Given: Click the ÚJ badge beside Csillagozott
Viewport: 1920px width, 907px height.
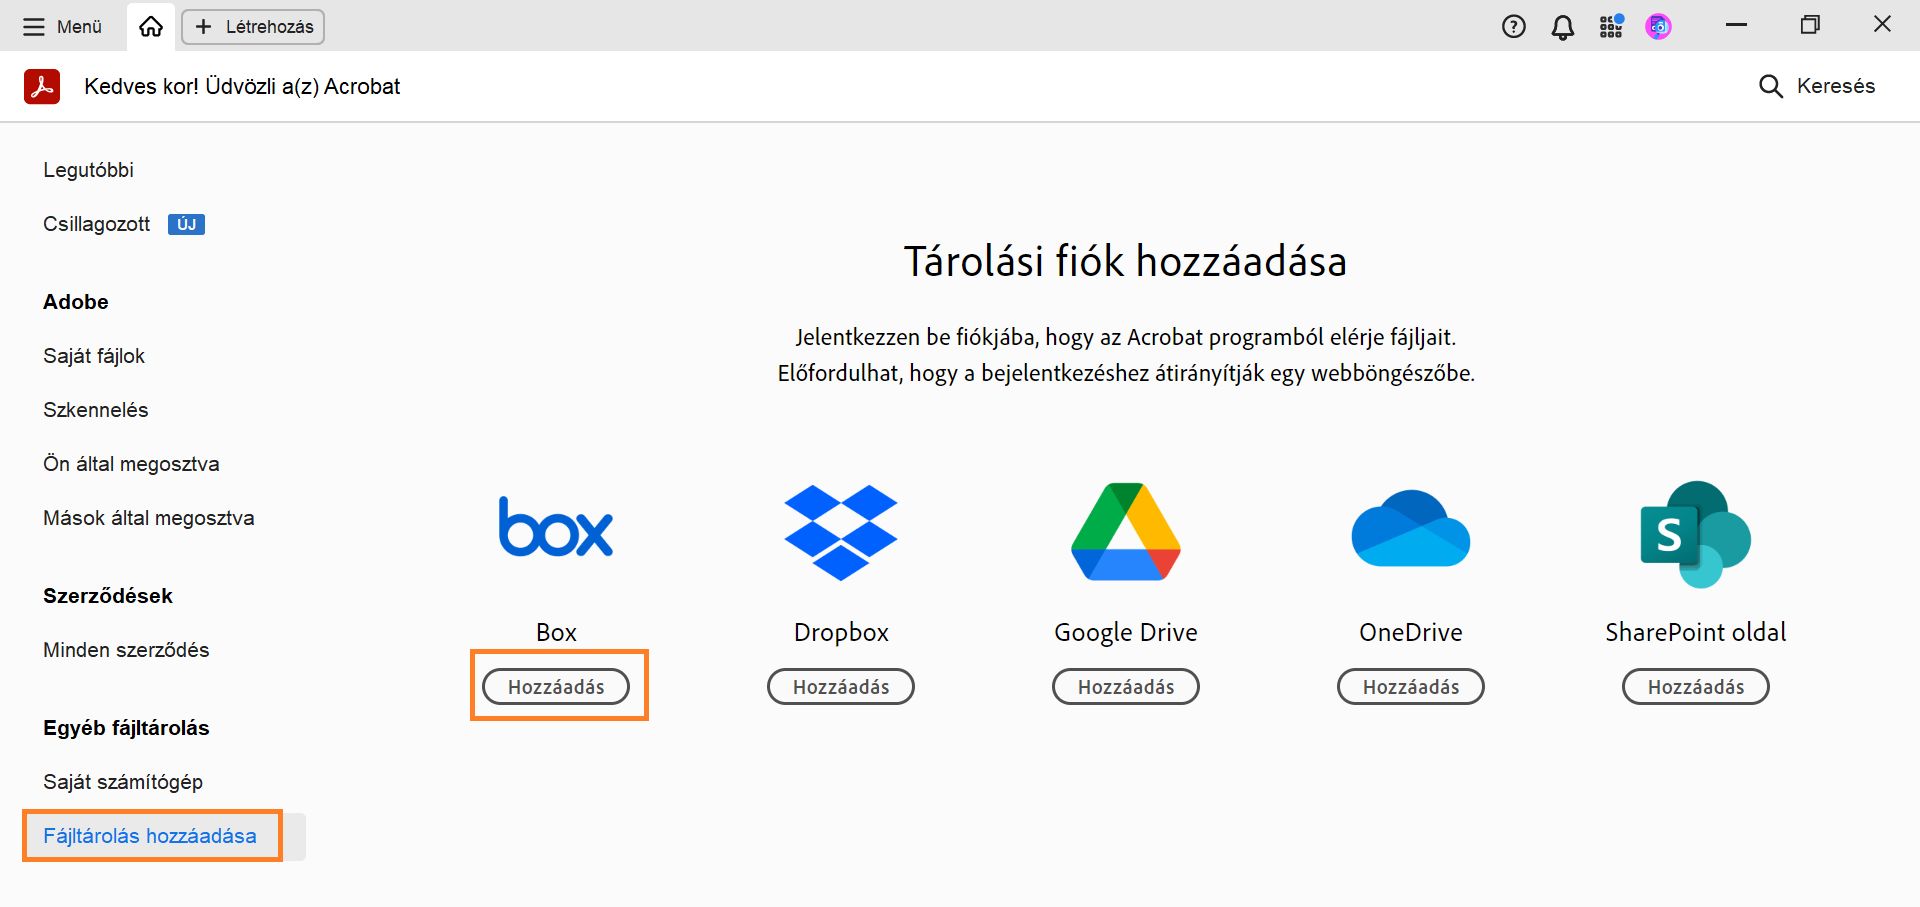Looking at the screenshot, I should [x=186, y=224].
